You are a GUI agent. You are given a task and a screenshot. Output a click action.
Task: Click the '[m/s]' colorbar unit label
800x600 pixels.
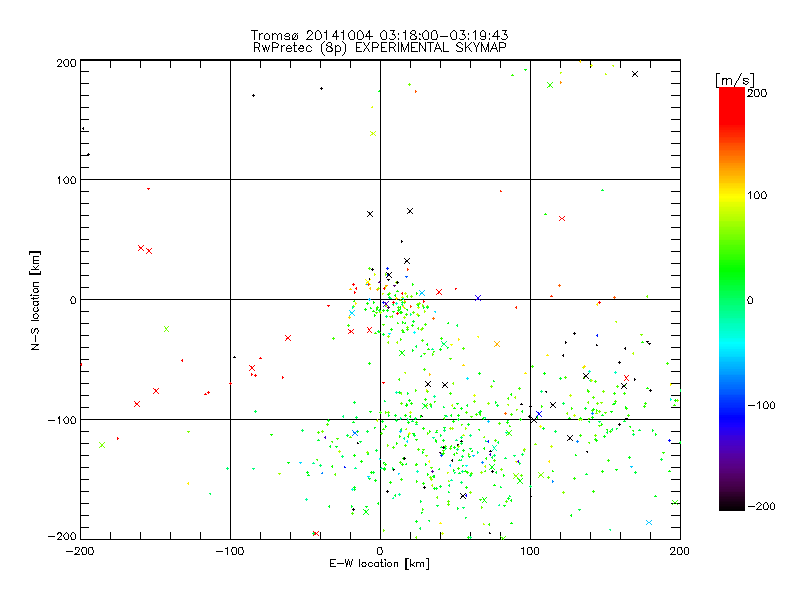(734, 80)
